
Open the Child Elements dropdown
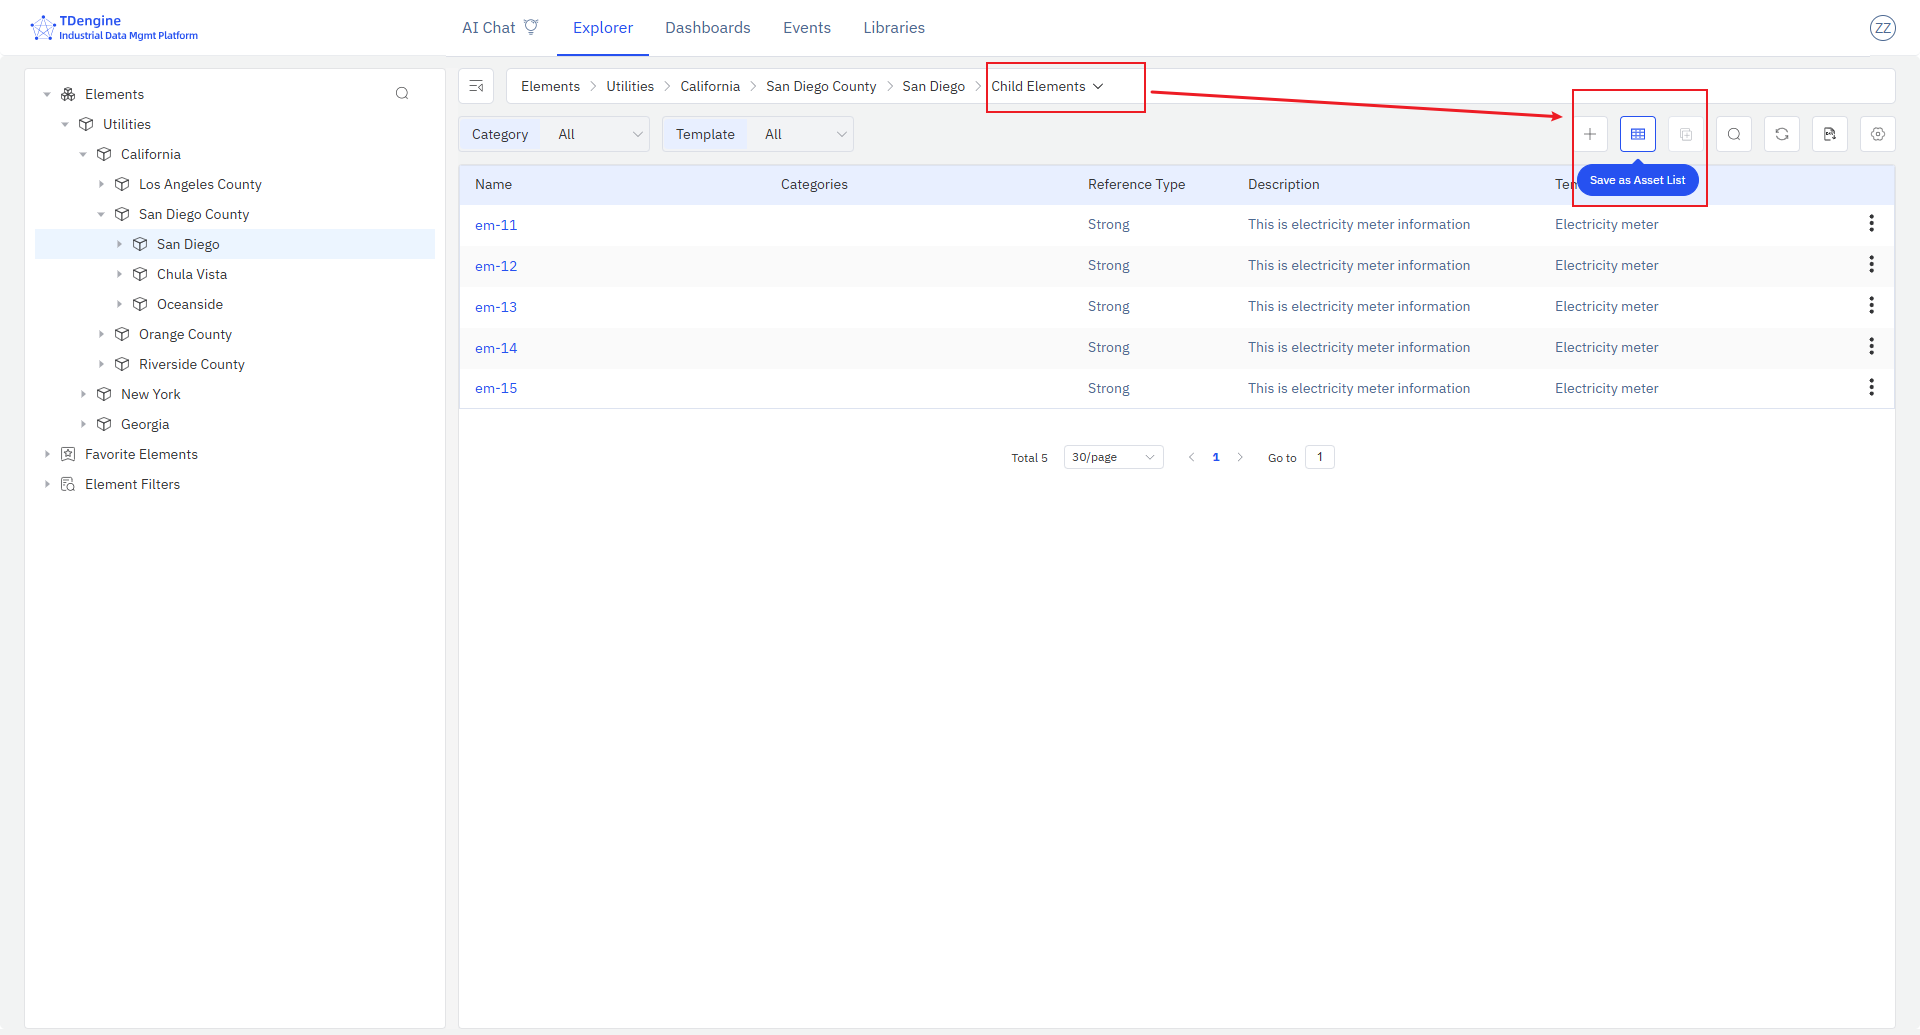(x=1047, y=87)
